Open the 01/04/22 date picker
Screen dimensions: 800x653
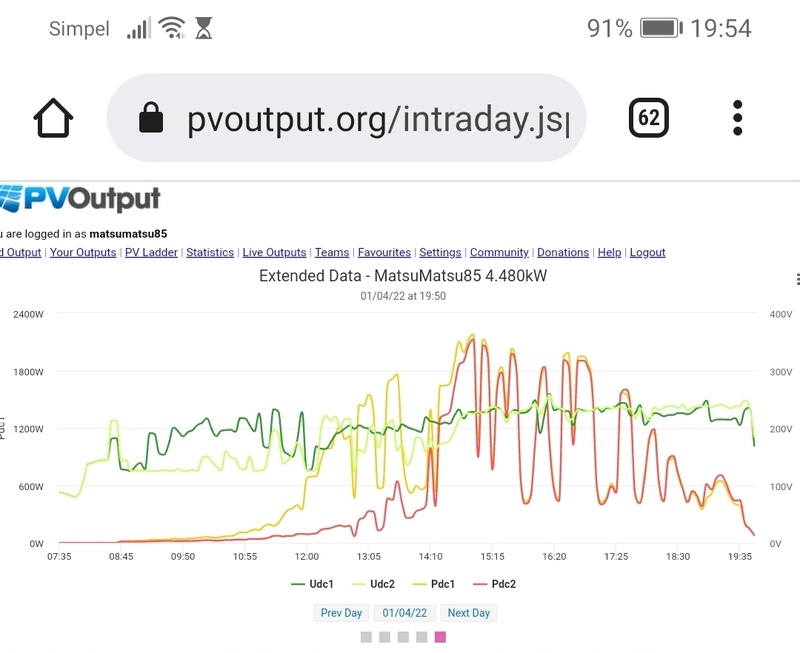tap(405, 613)
